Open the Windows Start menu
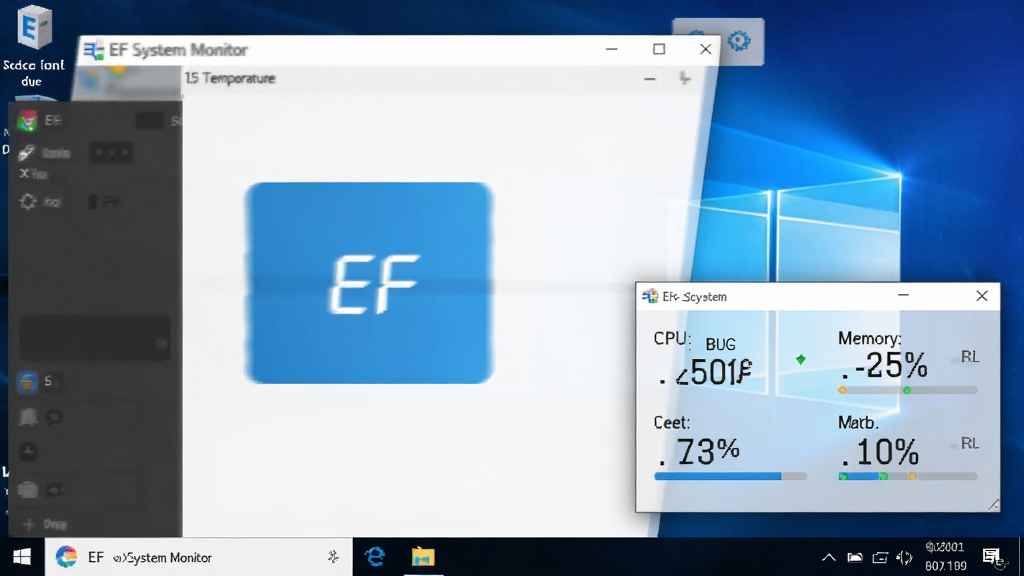The width and height of the screenshot is (1024, 576). click(x=22, y=557)
